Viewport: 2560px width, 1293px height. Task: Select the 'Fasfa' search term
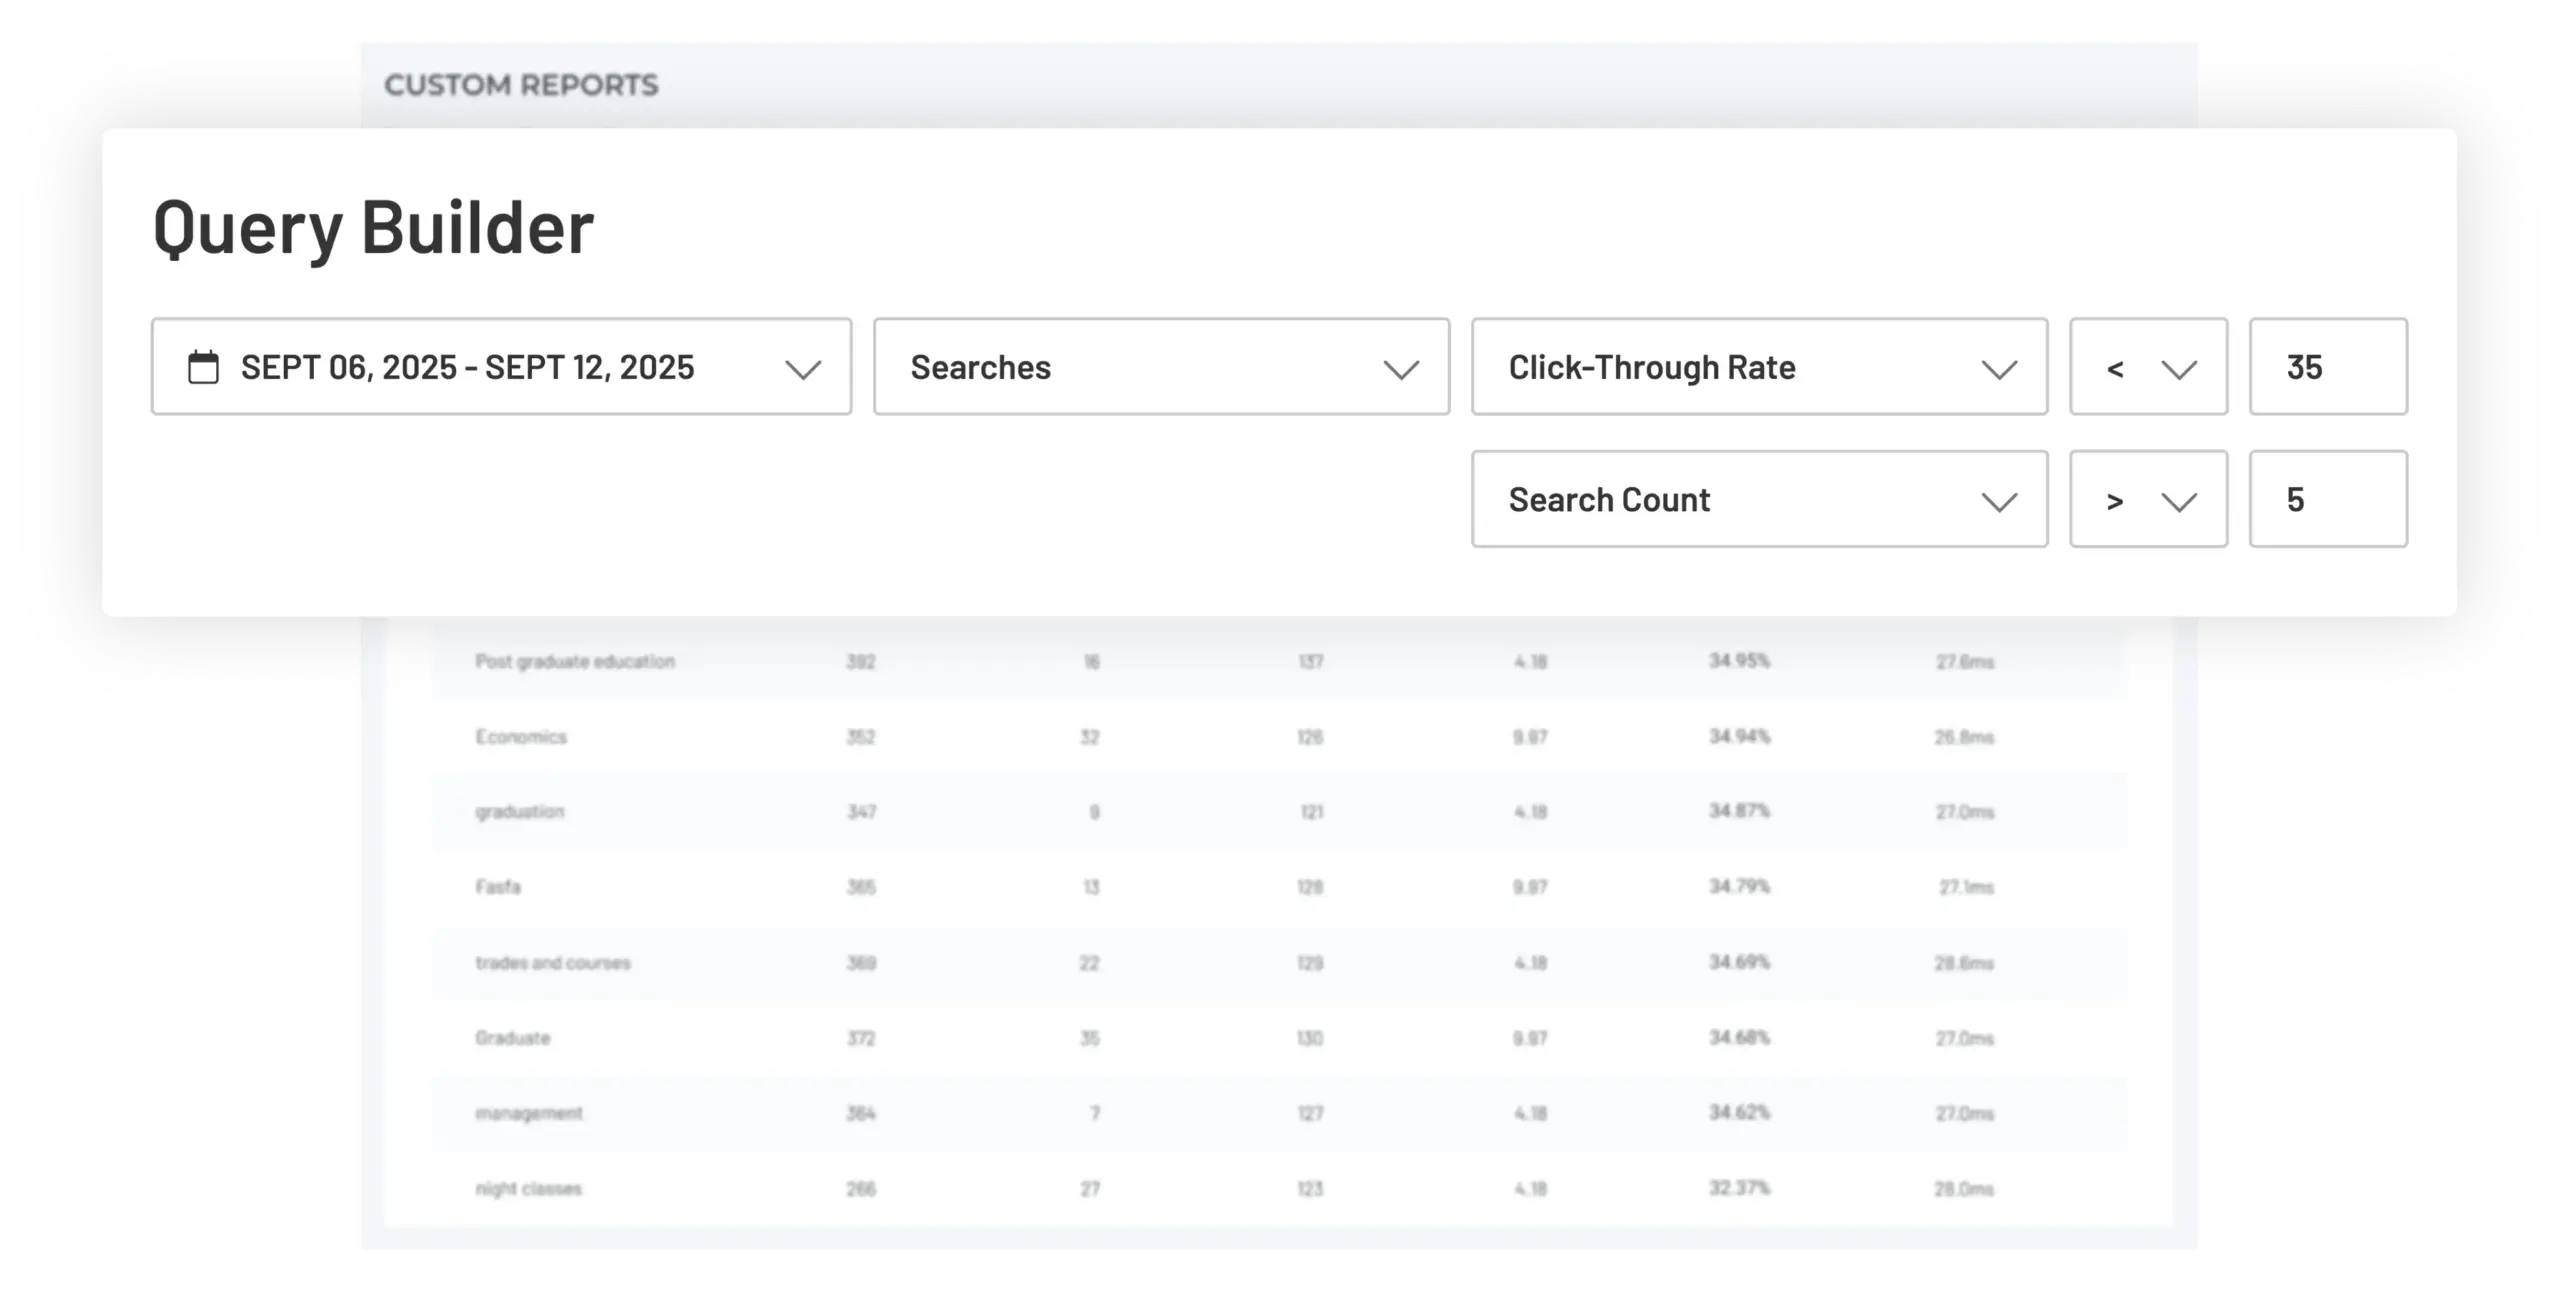[500, 886]
